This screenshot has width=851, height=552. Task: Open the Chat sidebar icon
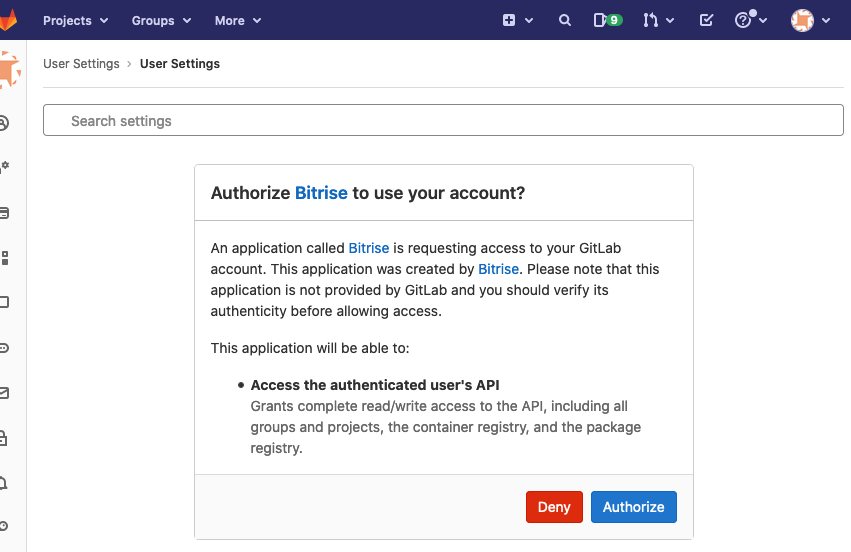click(x=4, y=302)
